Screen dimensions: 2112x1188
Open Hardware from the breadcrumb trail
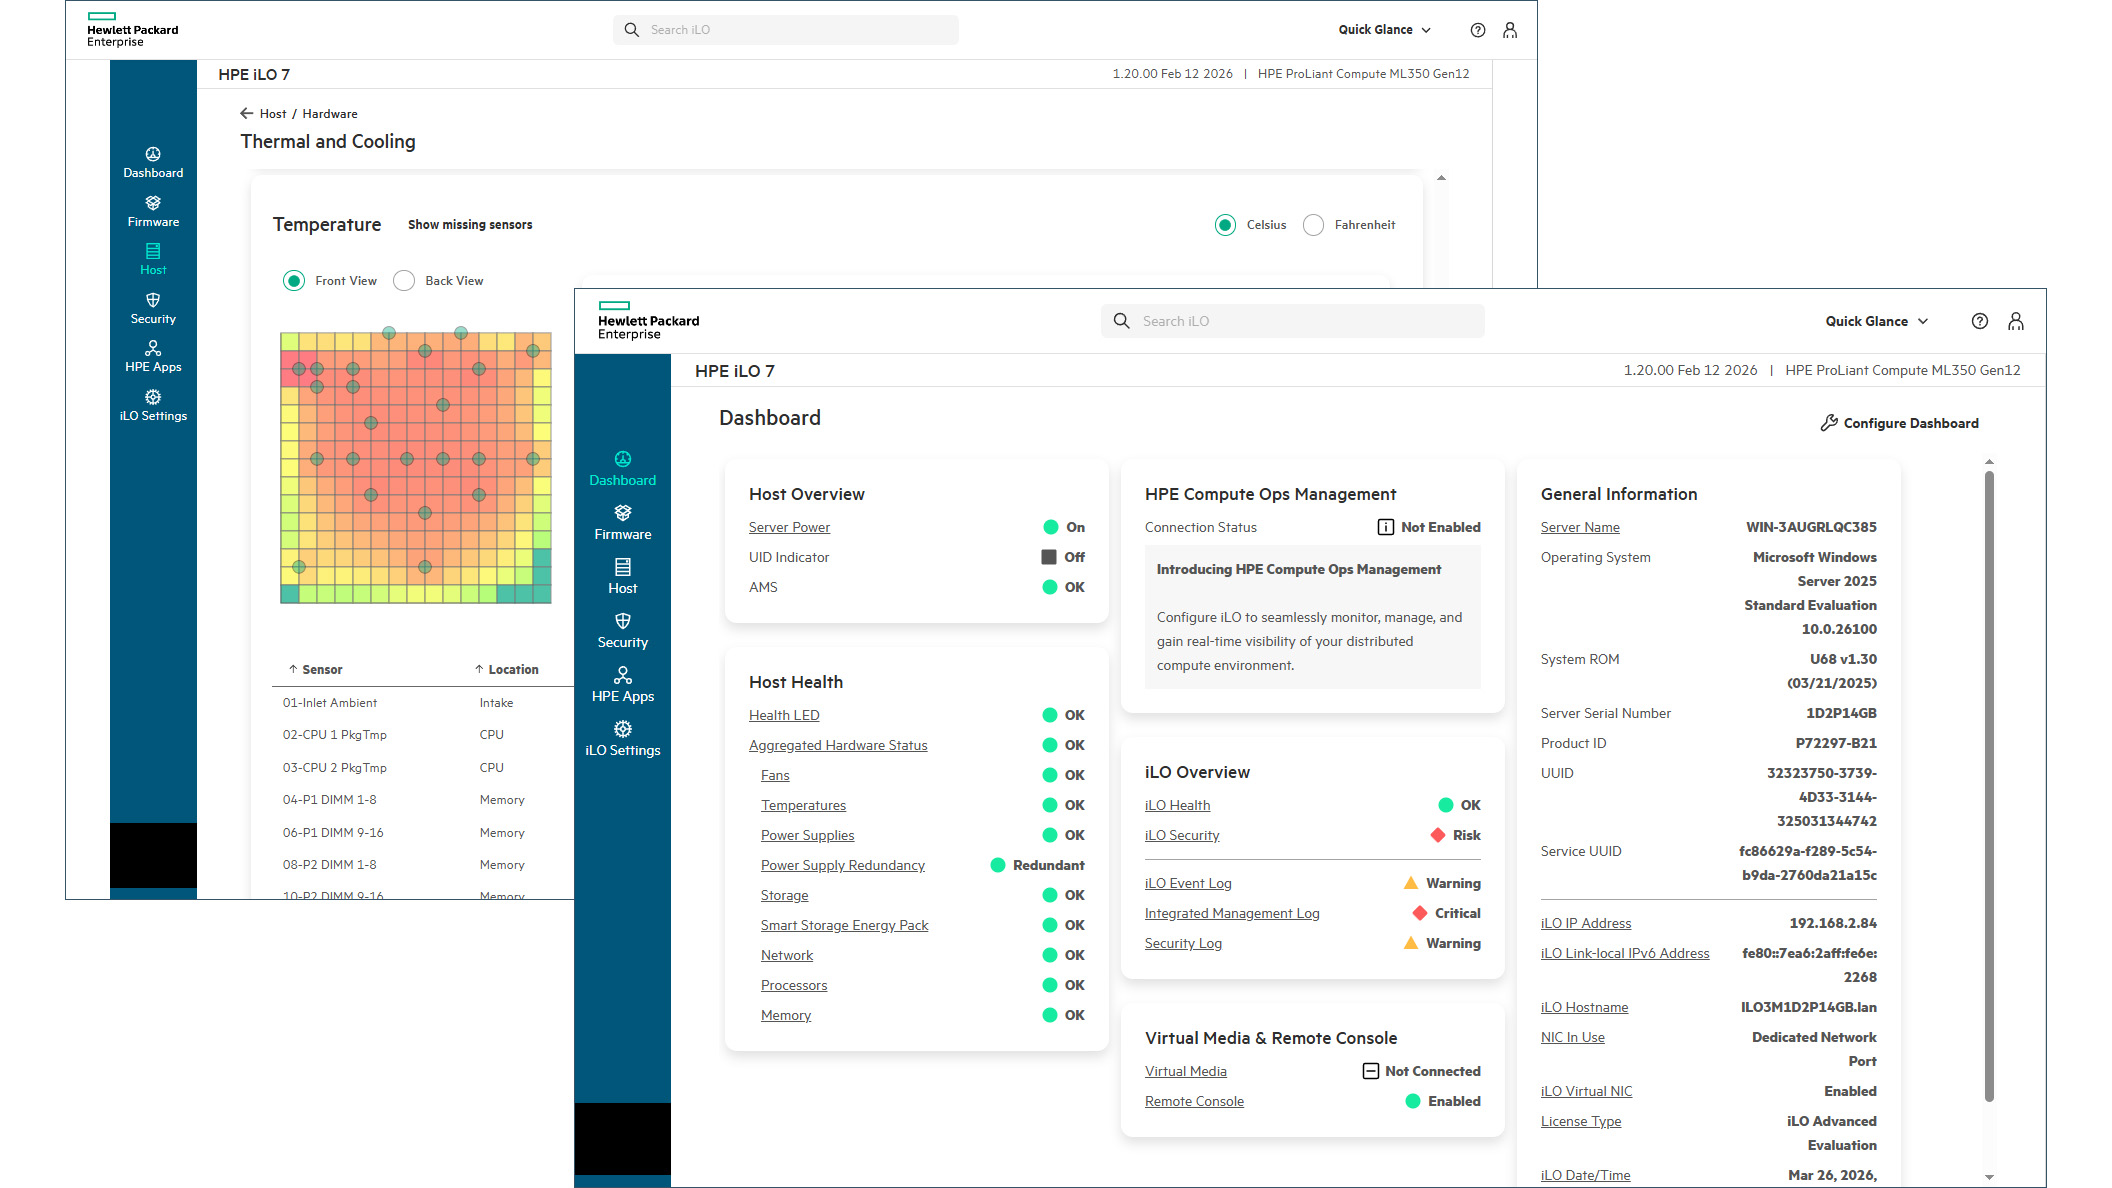pos(330,113)
